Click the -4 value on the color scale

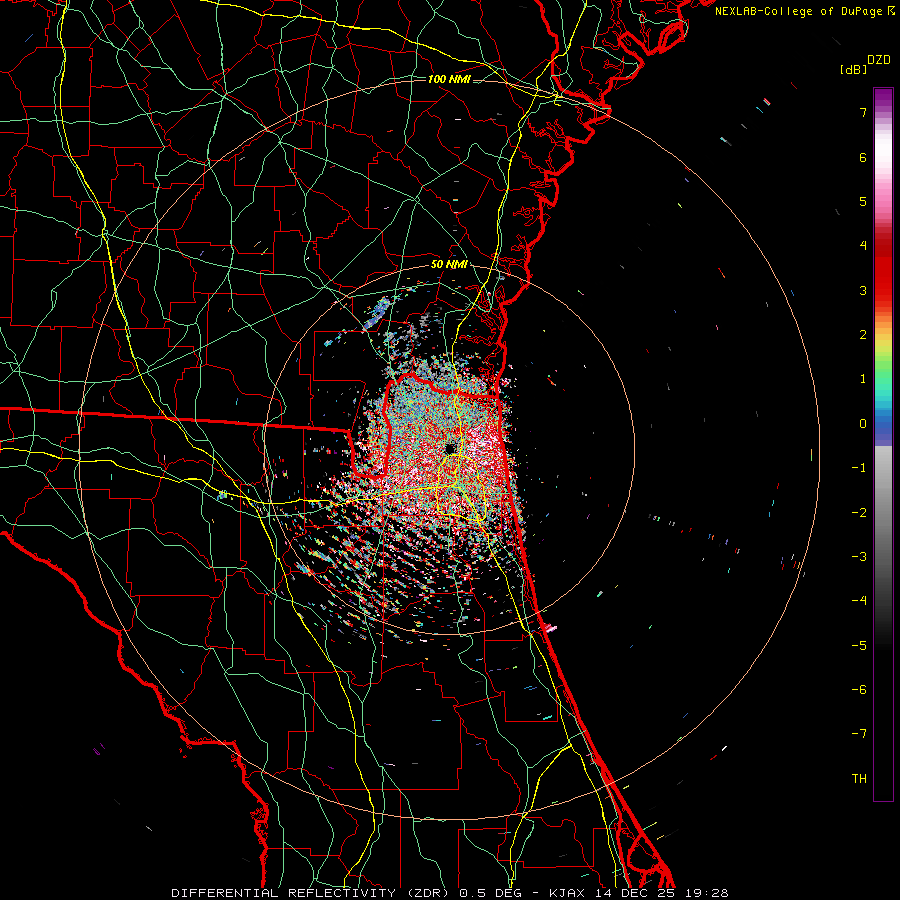point(859,600)
